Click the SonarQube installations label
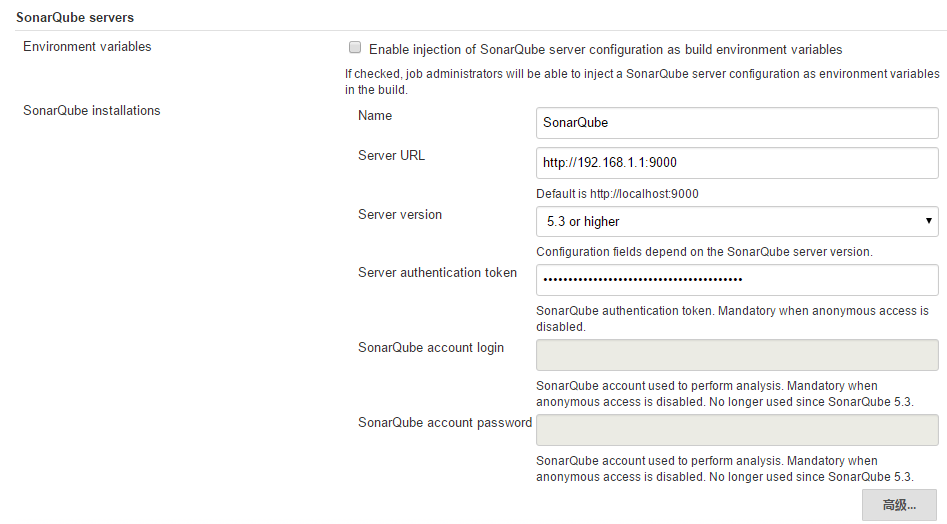Image resolution: width=947 pixels, height=524 pixels. [x=92, y=110]
